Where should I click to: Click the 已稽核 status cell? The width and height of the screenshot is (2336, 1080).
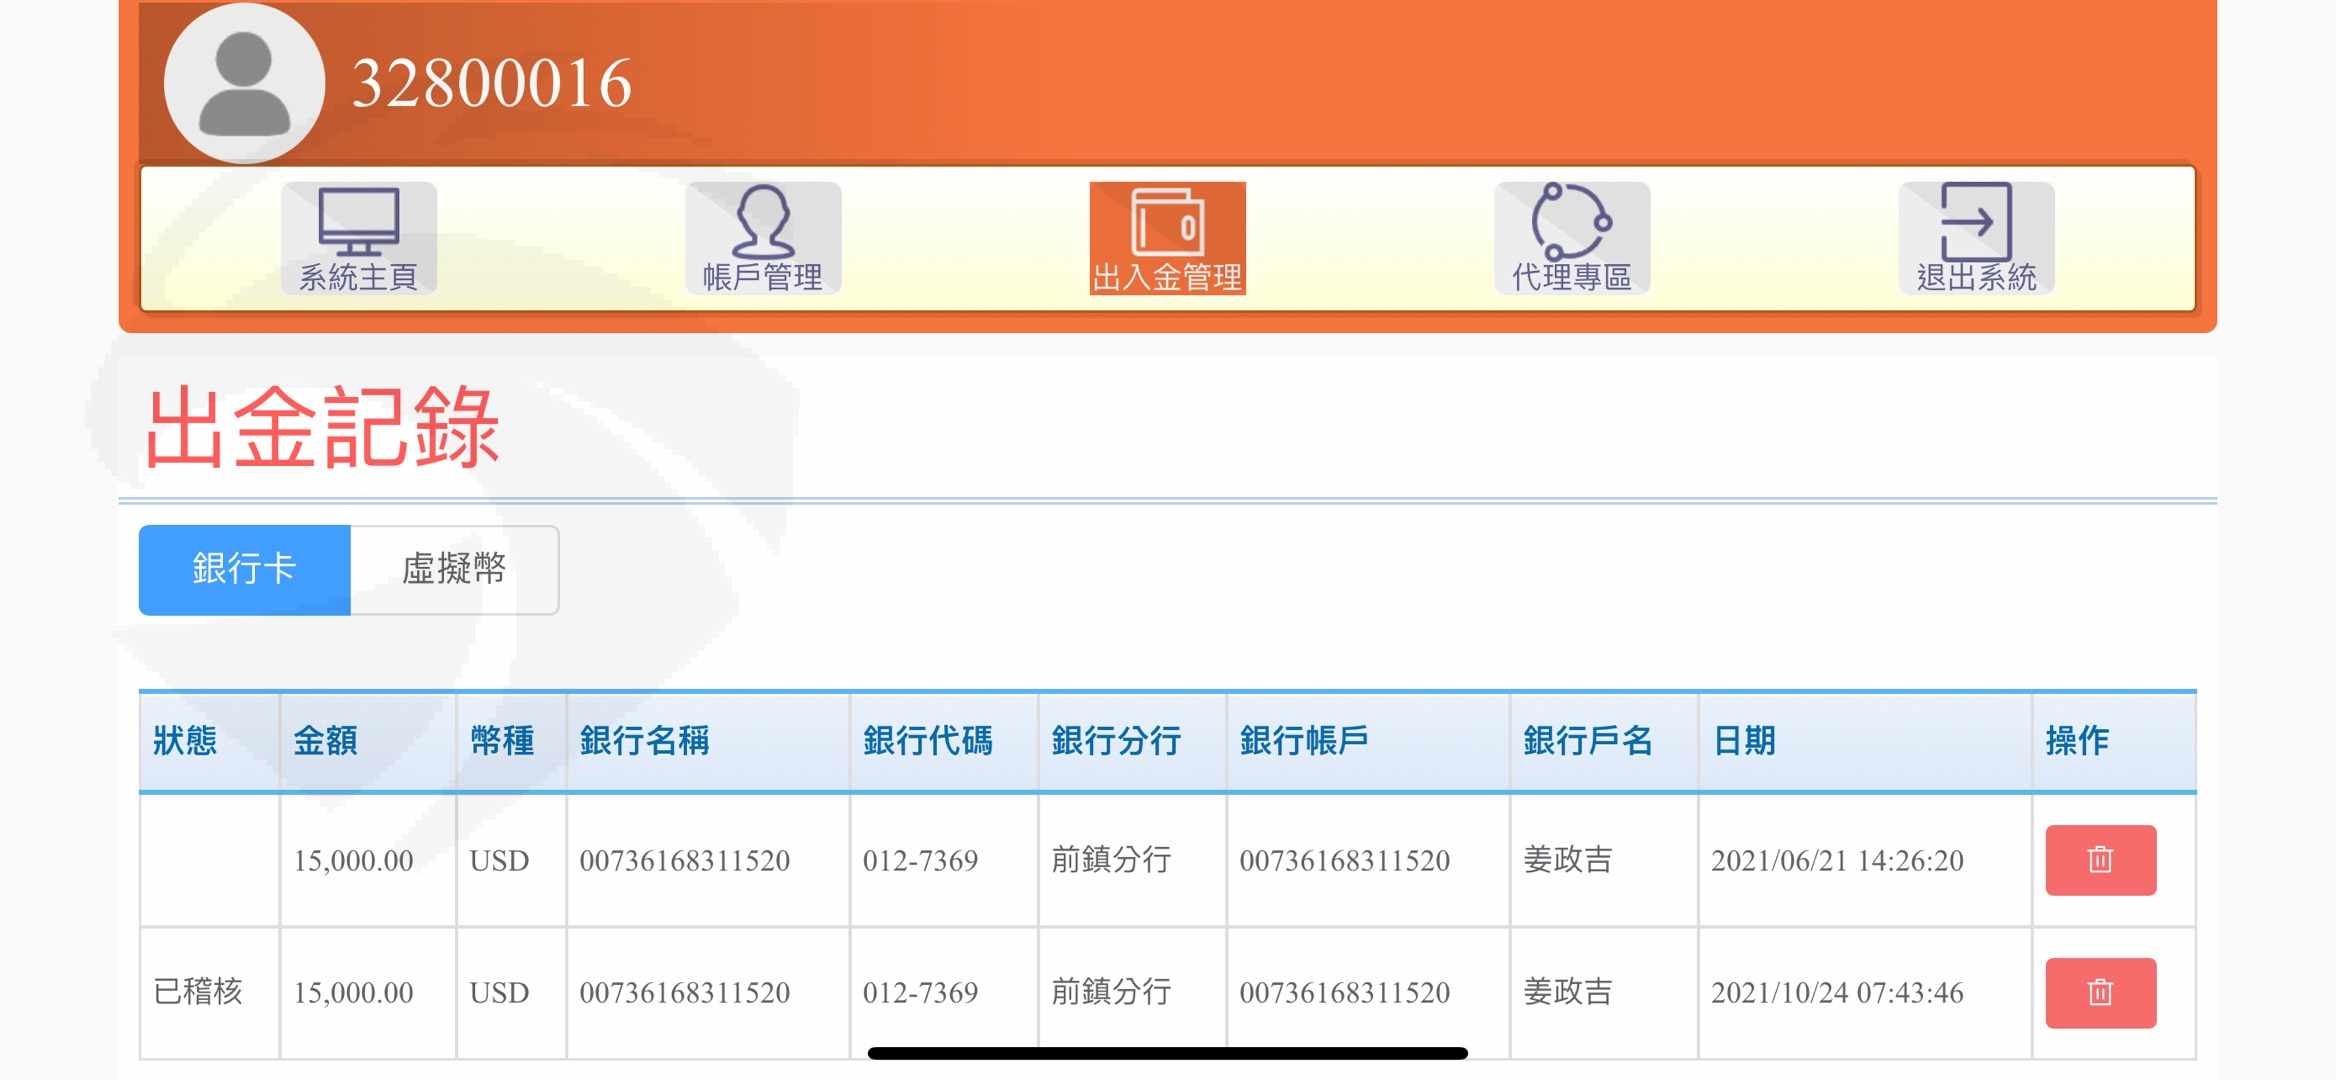point(198,992)
